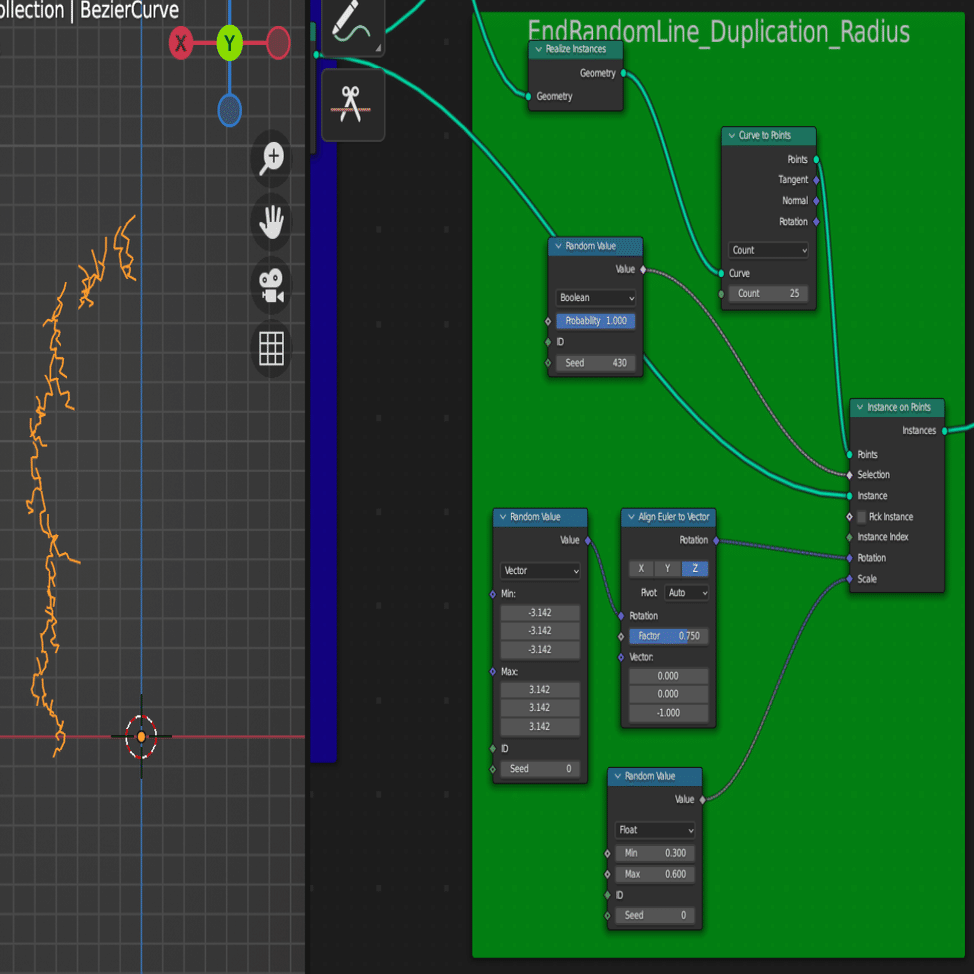The height and width of the screenshot is (974, 974).
Task: Click the Min 0.300 field
Action: pos(655,853)
